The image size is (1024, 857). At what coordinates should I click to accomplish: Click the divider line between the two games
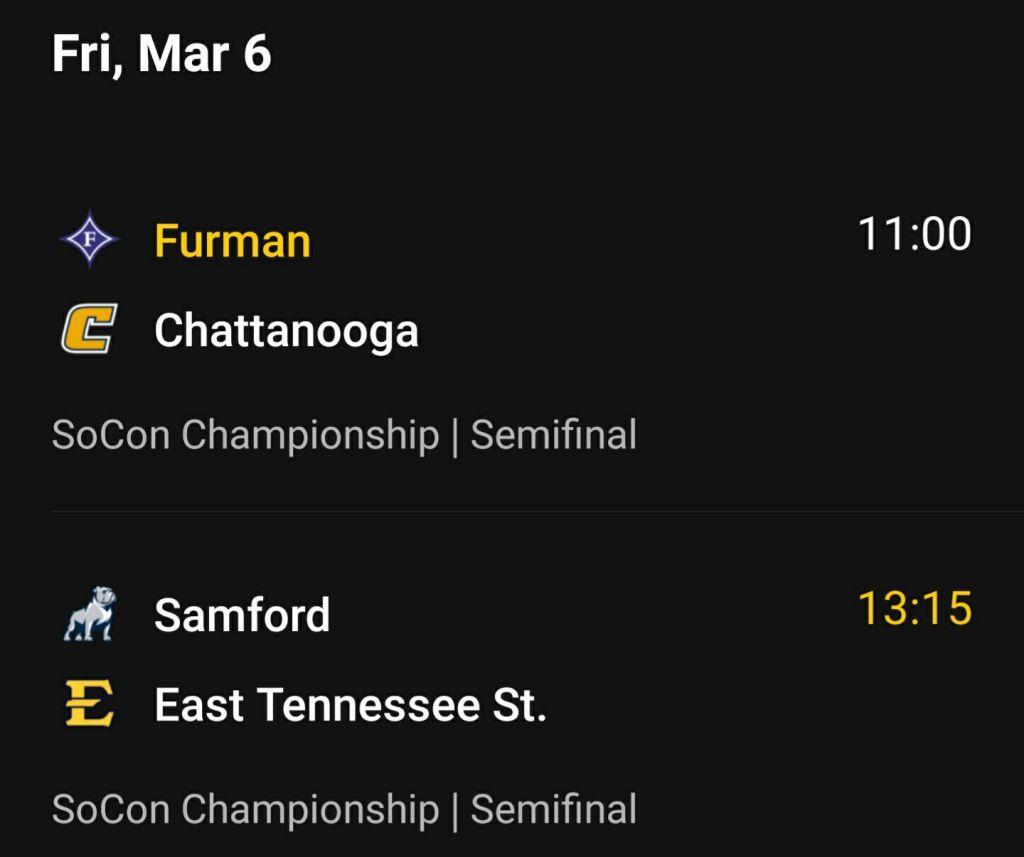click(x=512, y=512)
